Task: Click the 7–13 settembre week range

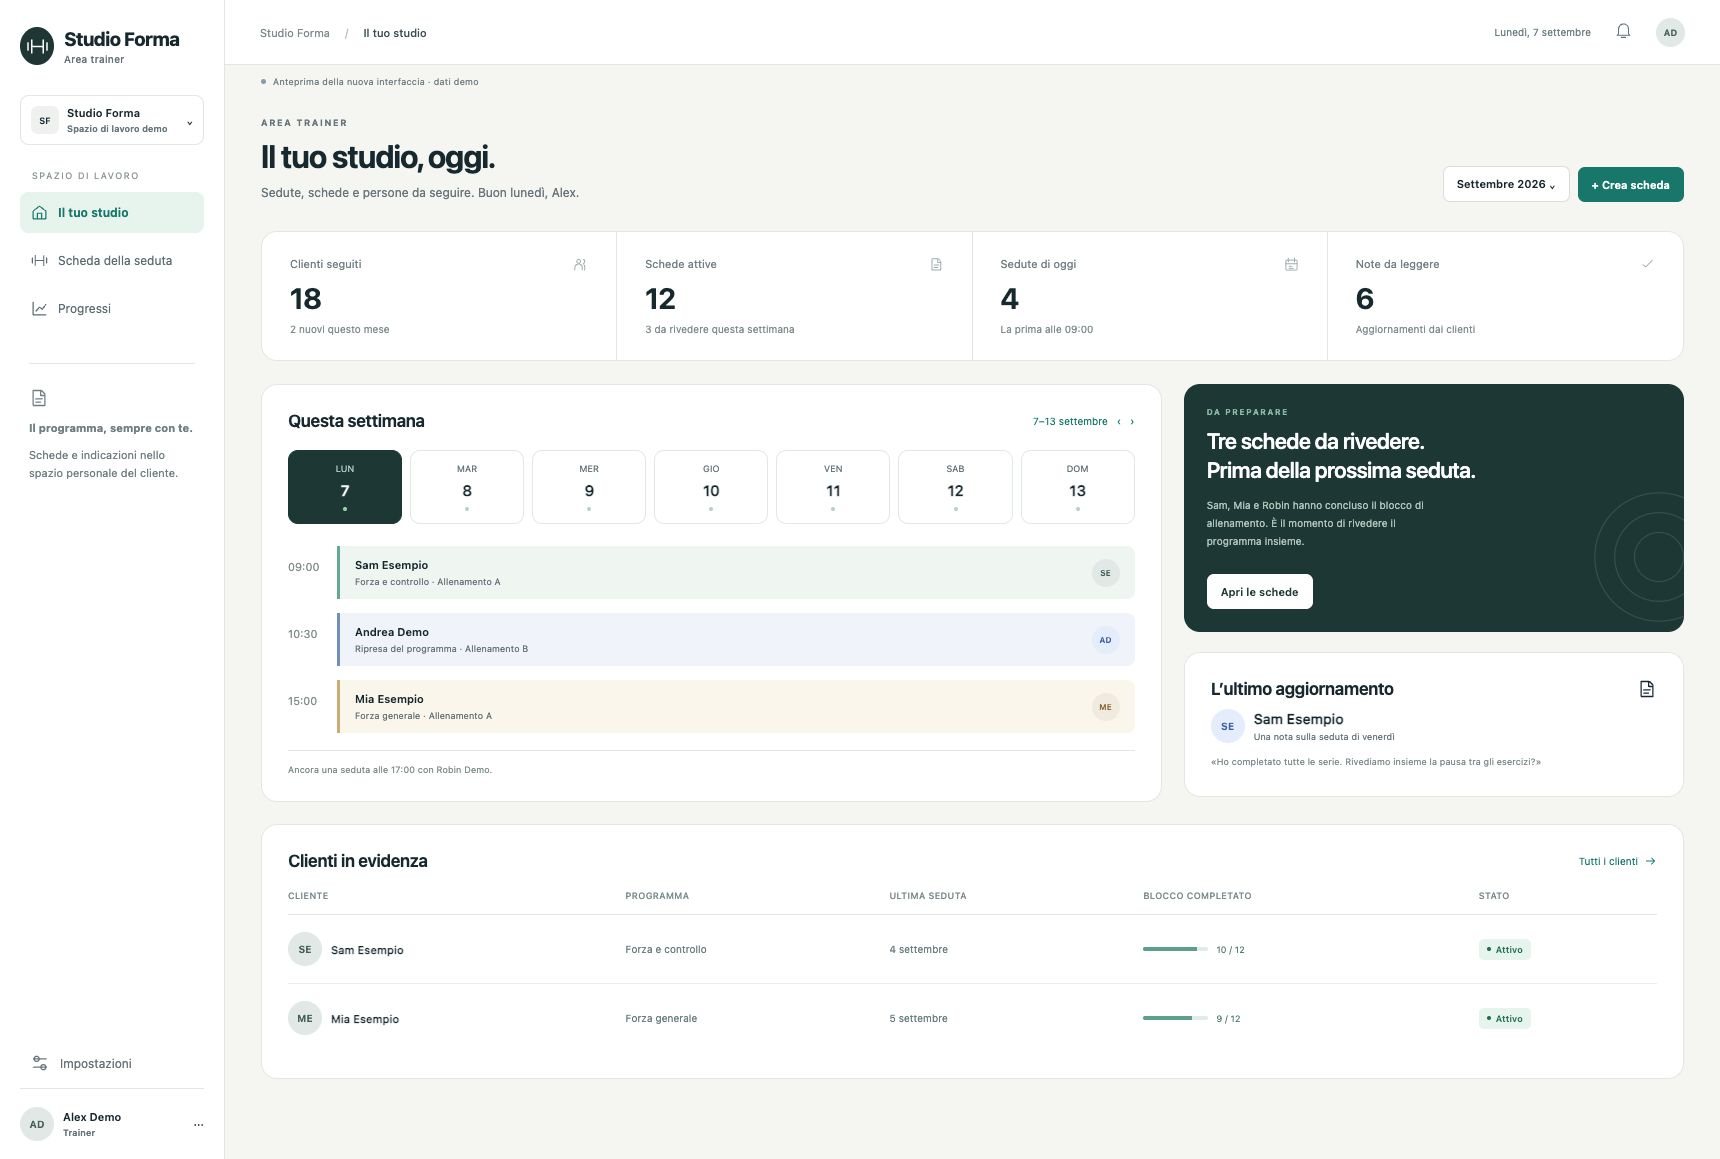Action: tap(1070, 422)
